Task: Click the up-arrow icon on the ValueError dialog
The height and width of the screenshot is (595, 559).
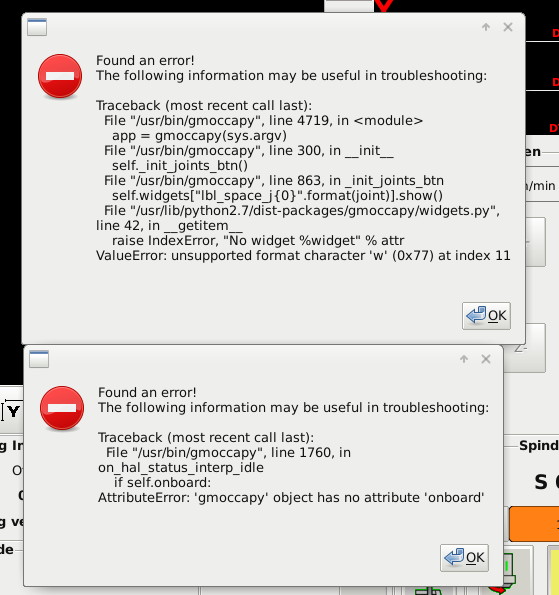Action: [x=486, y=27]
